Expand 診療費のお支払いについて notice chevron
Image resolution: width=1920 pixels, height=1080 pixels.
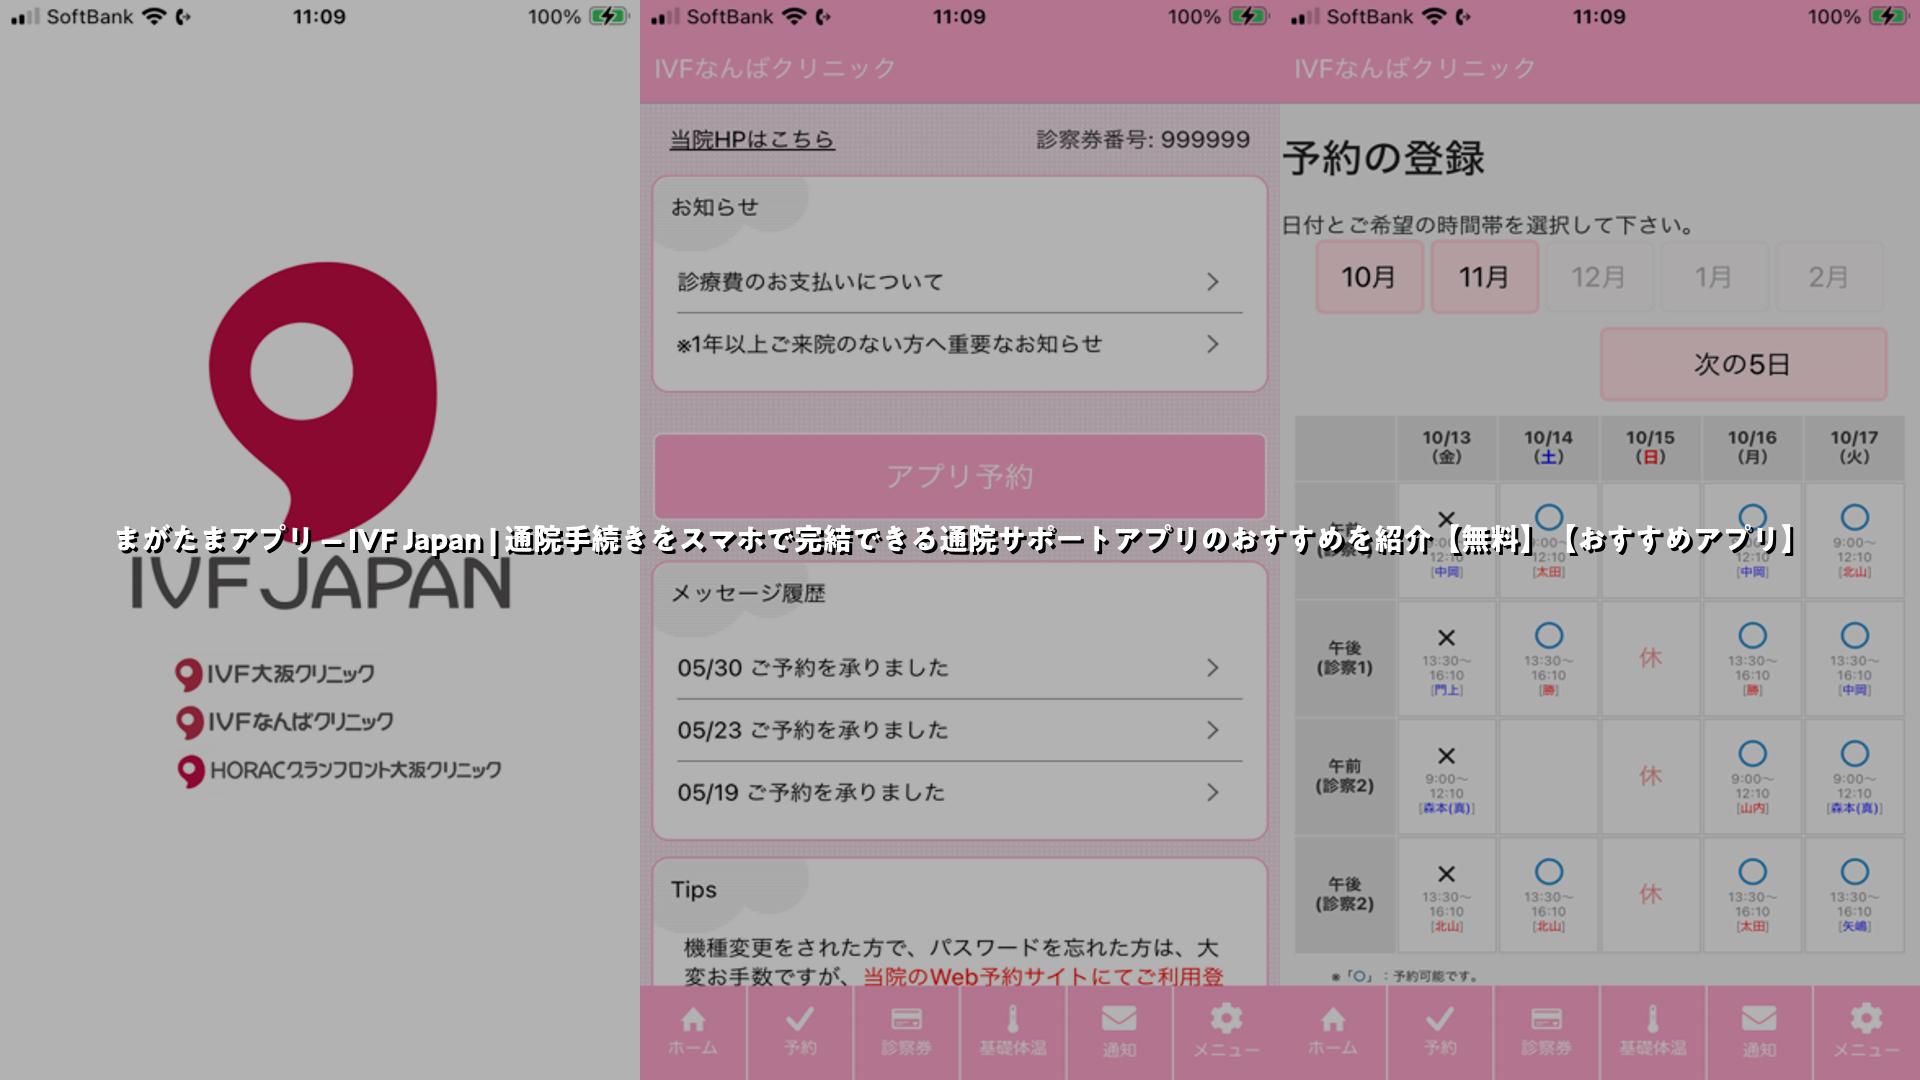tap(1212, 282)
